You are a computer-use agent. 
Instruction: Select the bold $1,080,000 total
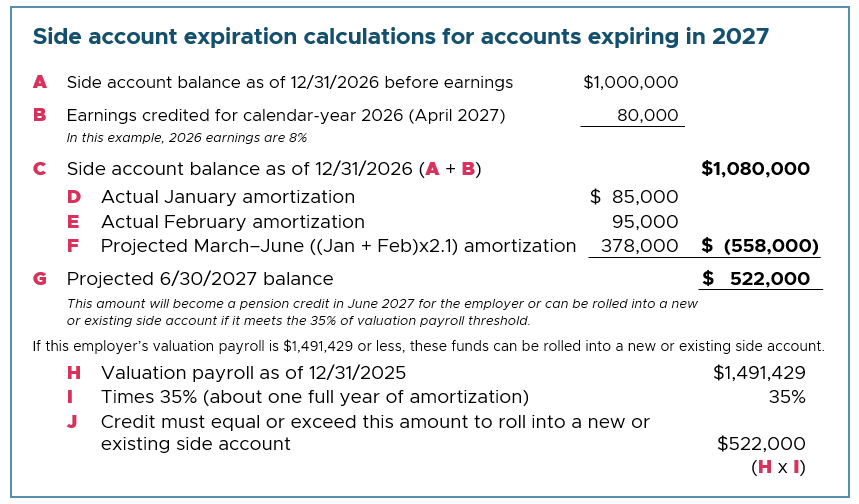pos(755,169)
